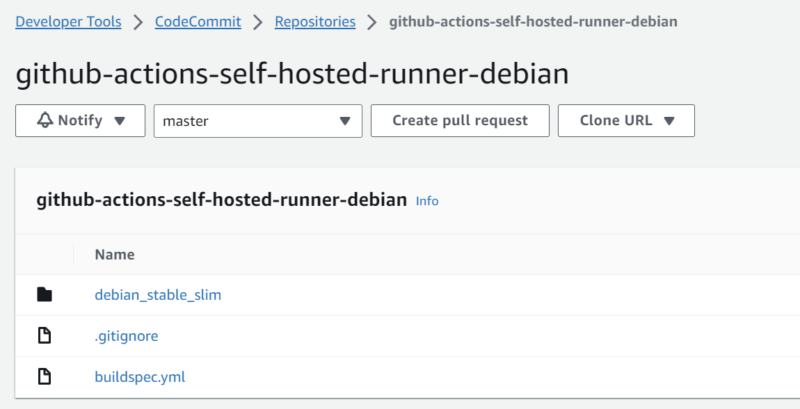The height and width of the screenshot is (409, 800).
Task: Open the buildspec.yml file
Action: coord(140,377)
